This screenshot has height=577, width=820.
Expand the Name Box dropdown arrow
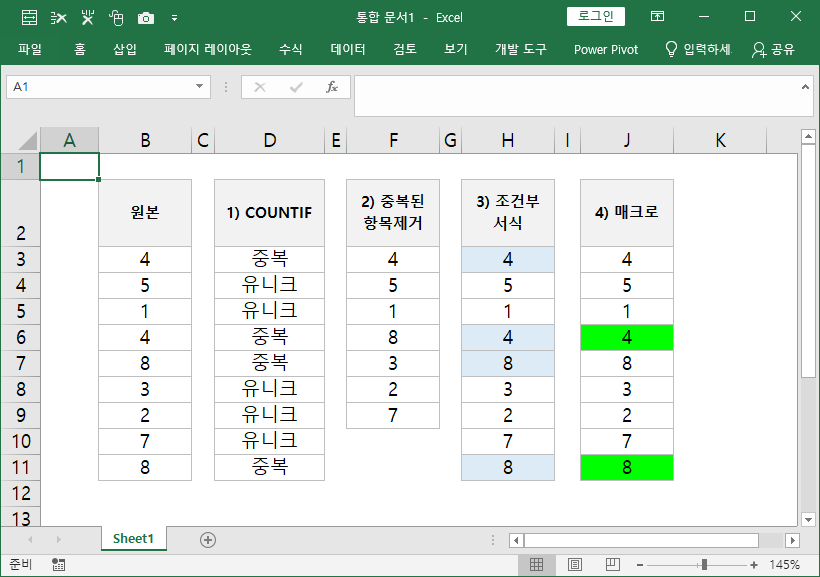pos(199,86)
